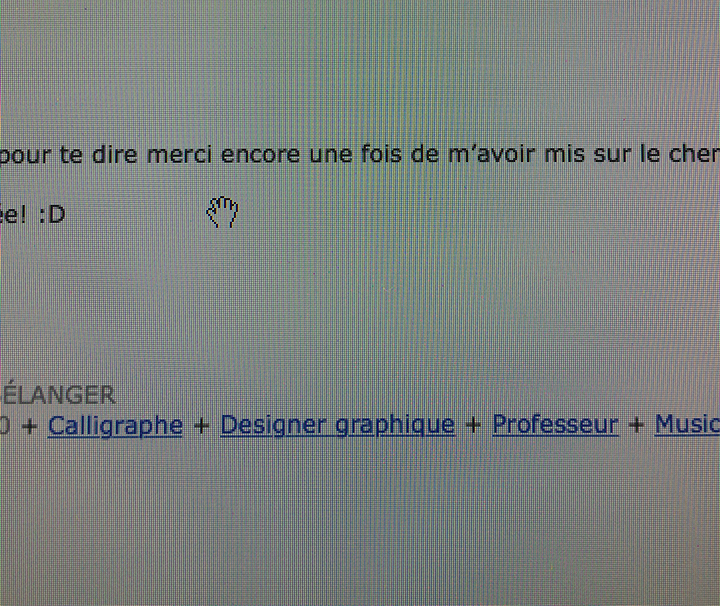Screen dimensions: 720x606
Task: Click the word te after pour
Action: (71, 154)
